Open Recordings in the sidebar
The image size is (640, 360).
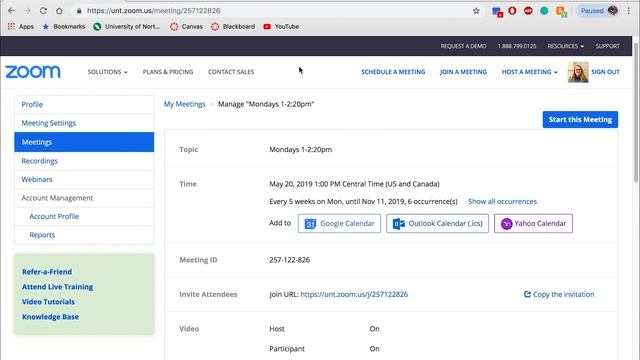84,161
